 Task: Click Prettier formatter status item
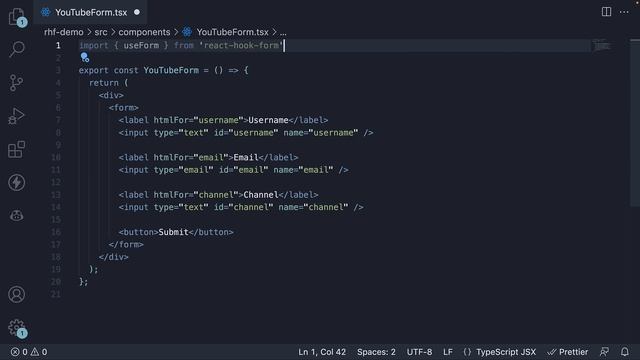click(567, 352)
